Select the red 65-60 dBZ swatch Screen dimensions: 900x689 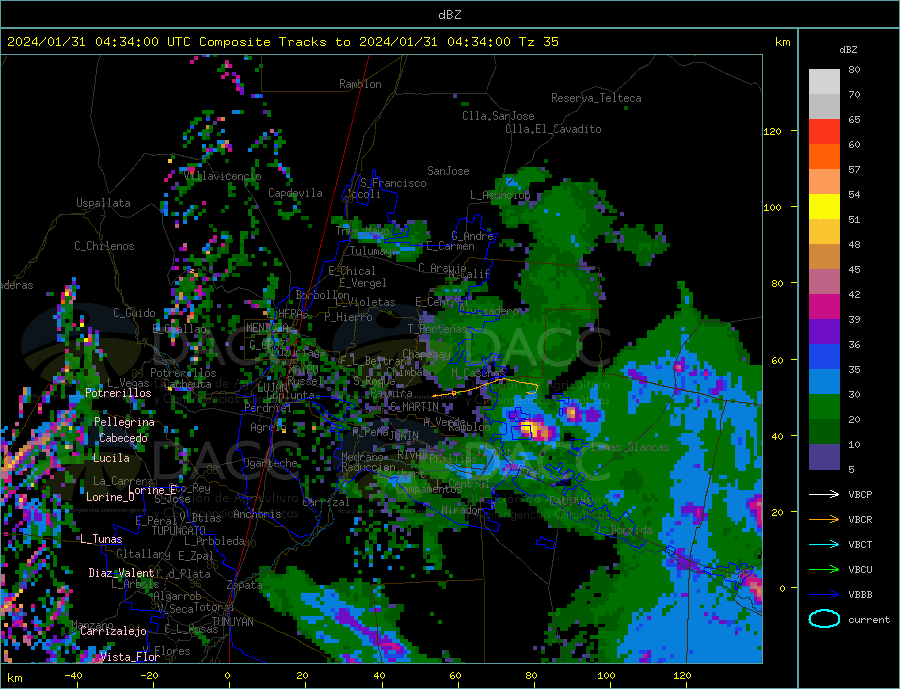pyautogui.click(x=824, y=131)
